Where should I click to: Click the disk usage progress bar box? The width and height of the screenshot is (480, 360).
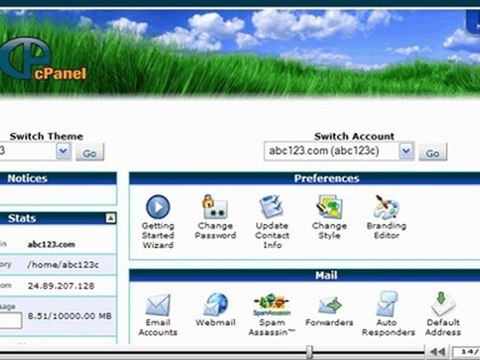(11, 321)
